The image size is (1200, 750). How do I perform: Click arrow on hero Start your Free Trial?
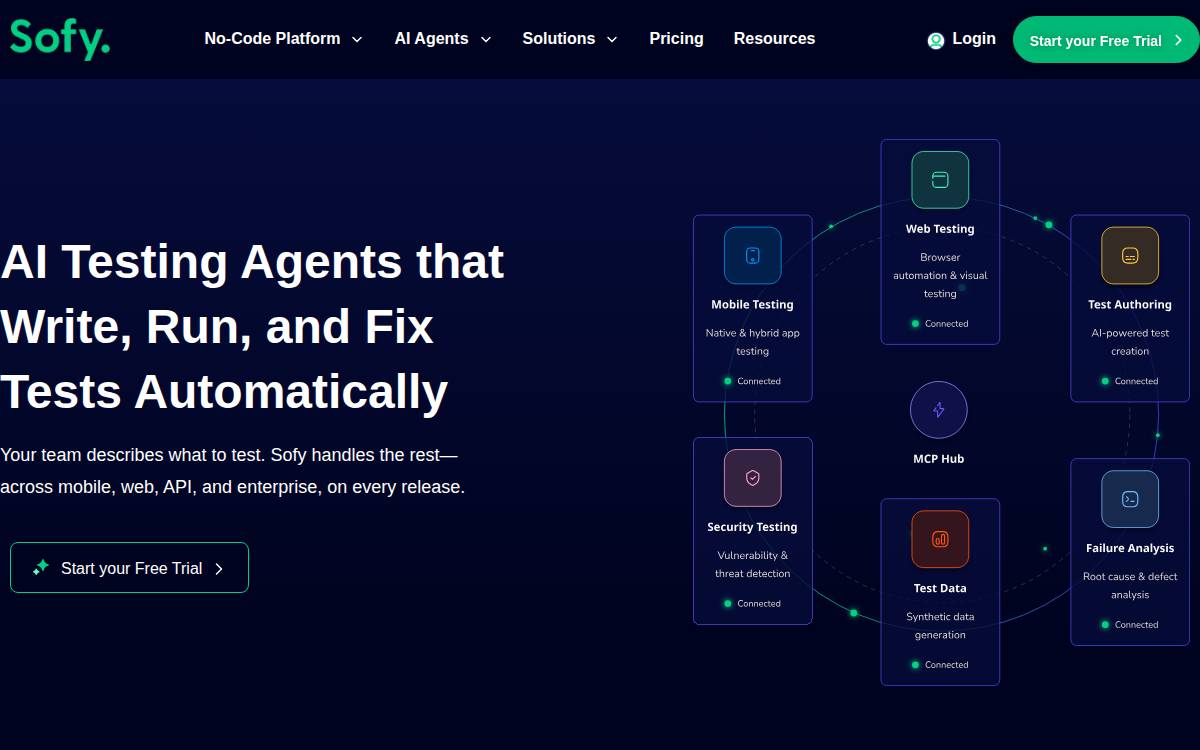pos(219,568)
